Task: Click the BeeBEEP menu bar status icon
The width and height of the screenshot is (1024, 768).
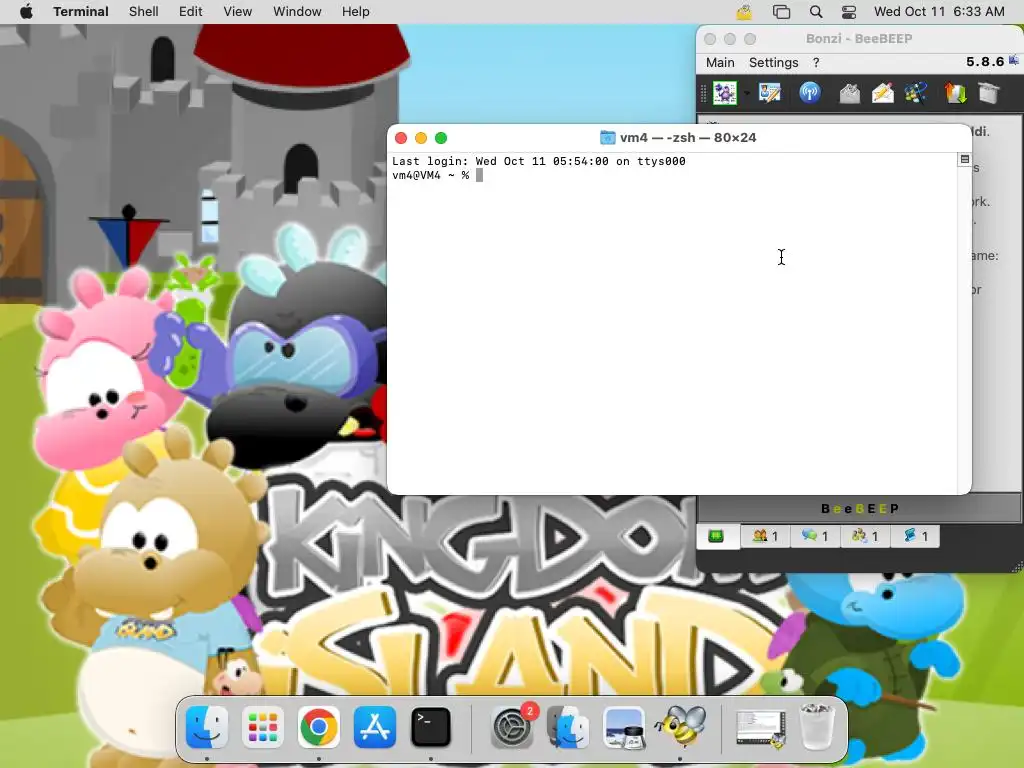Action: pyautogui.click(x=744, y=12)
